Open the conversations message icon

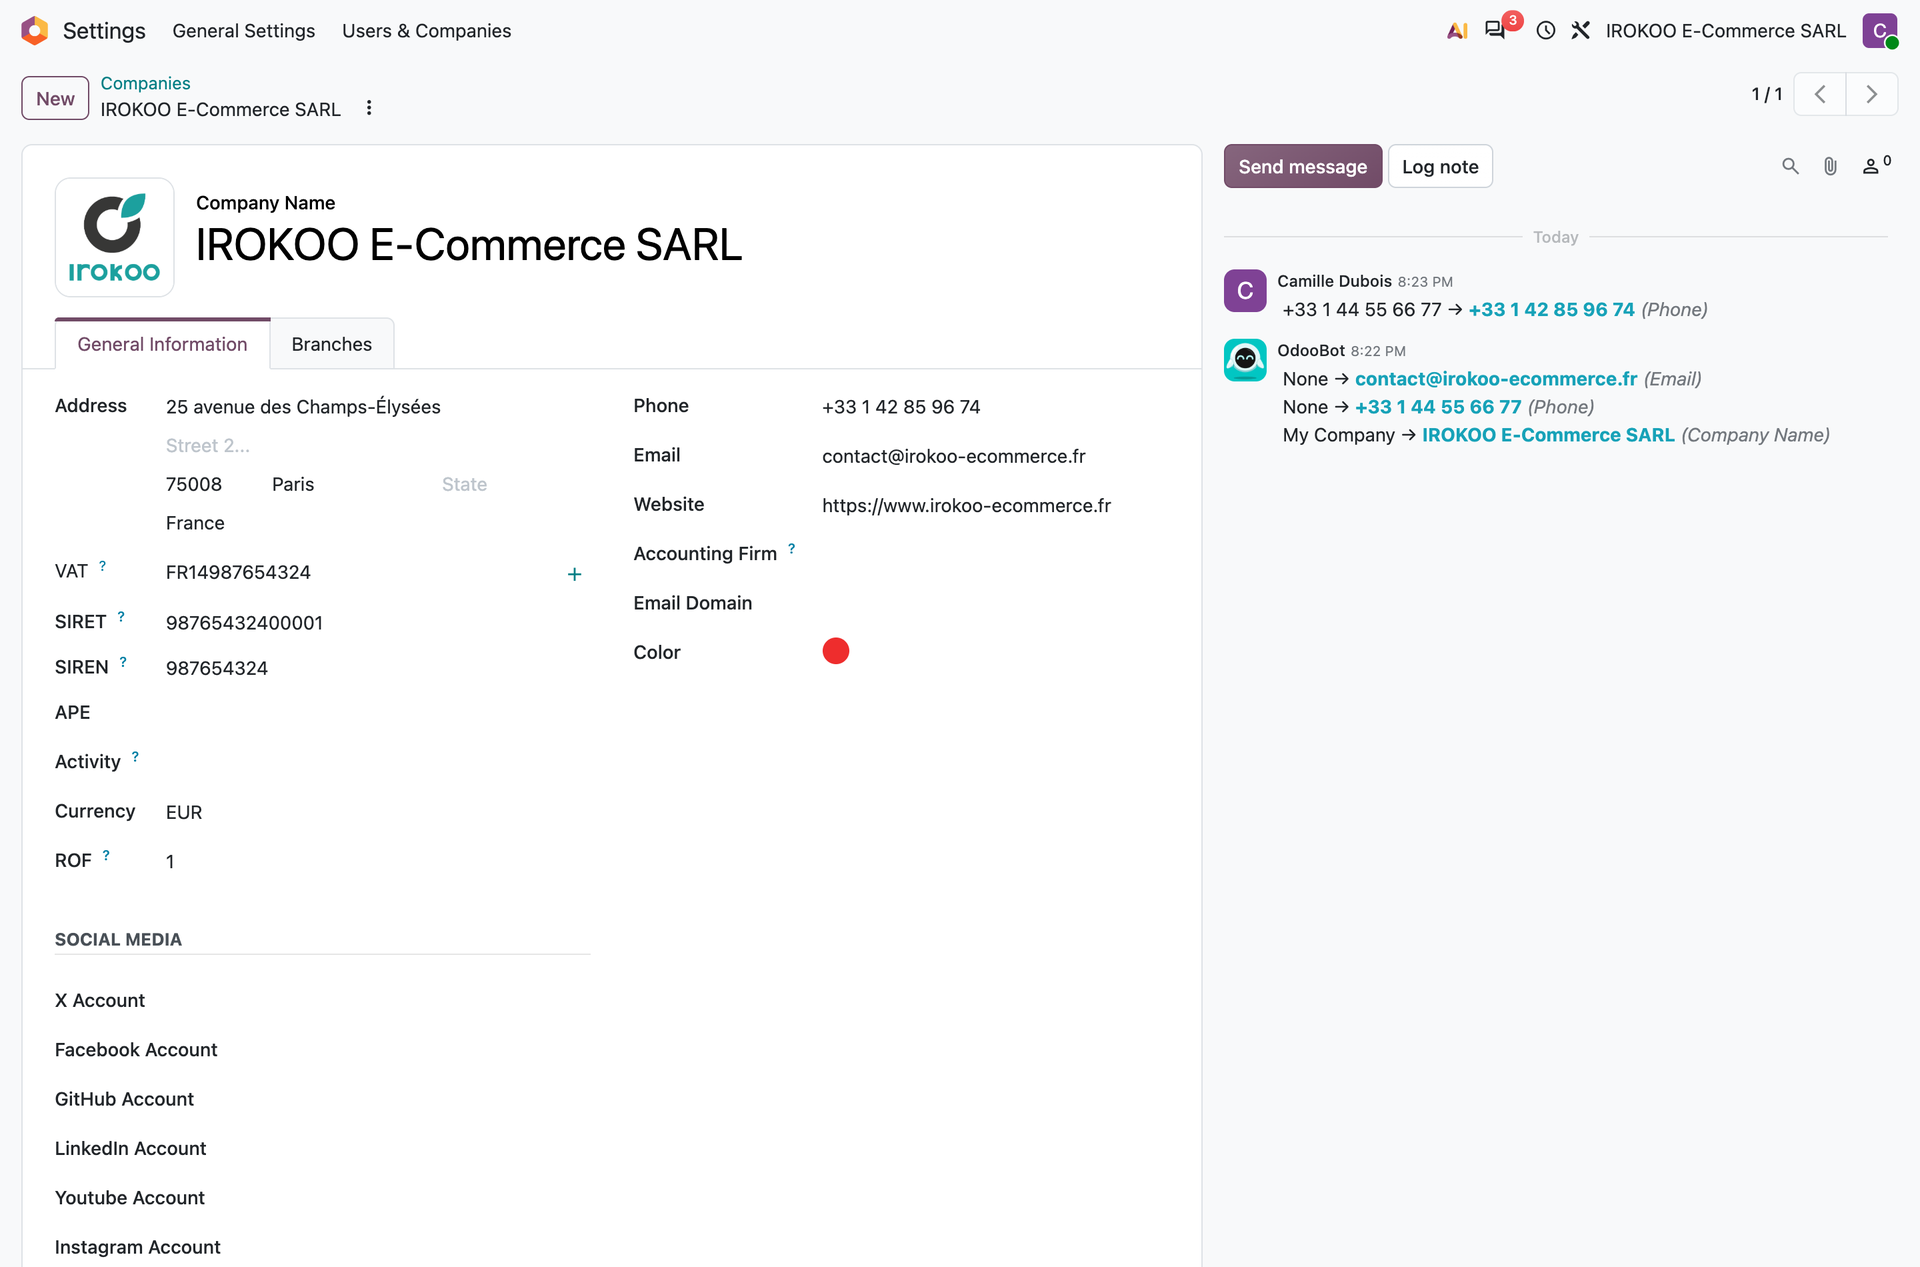point(1495,30)
